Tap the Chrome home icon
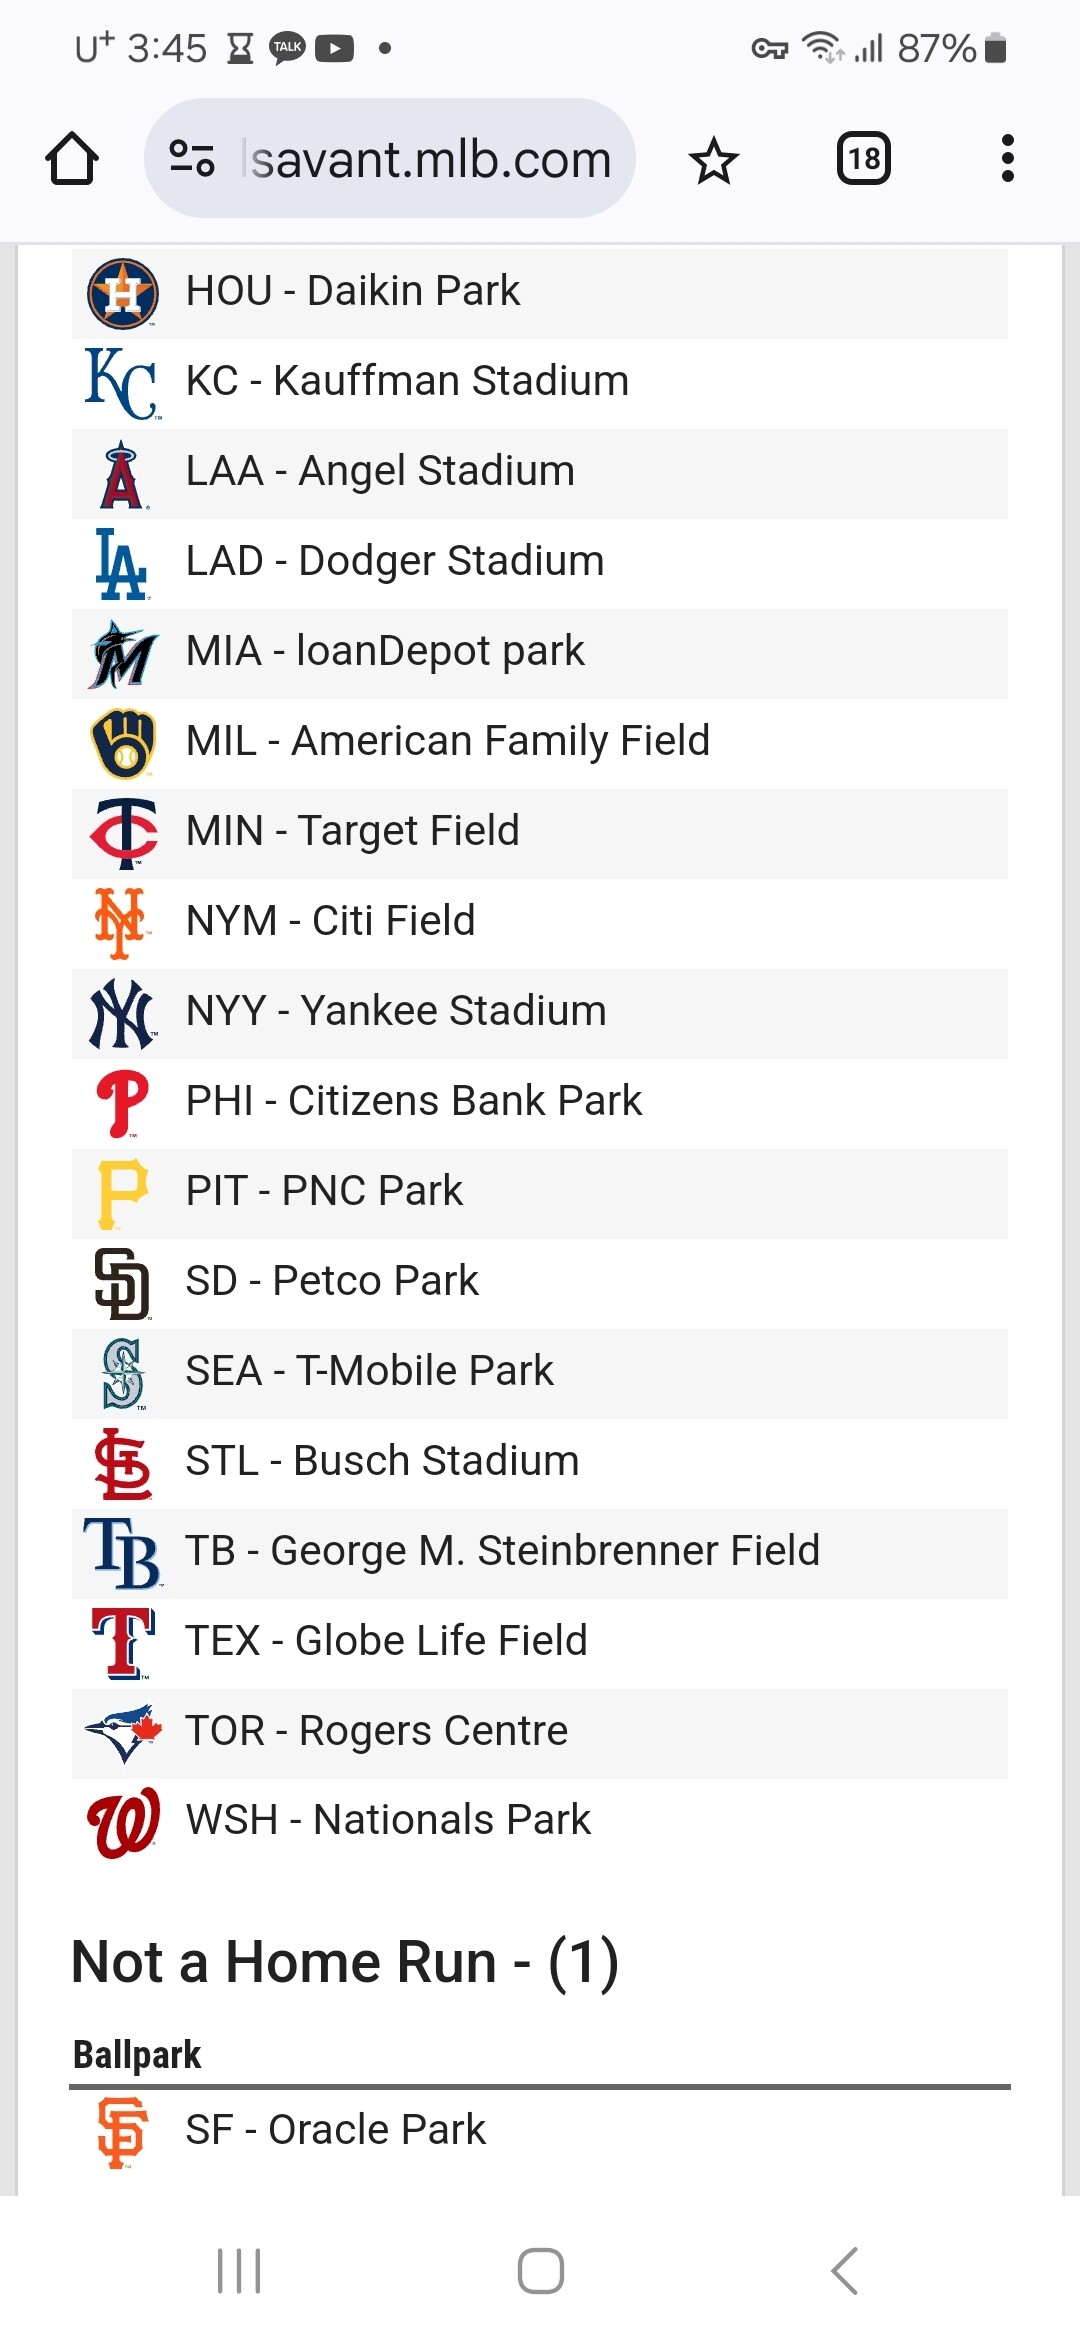 (72, 159)
